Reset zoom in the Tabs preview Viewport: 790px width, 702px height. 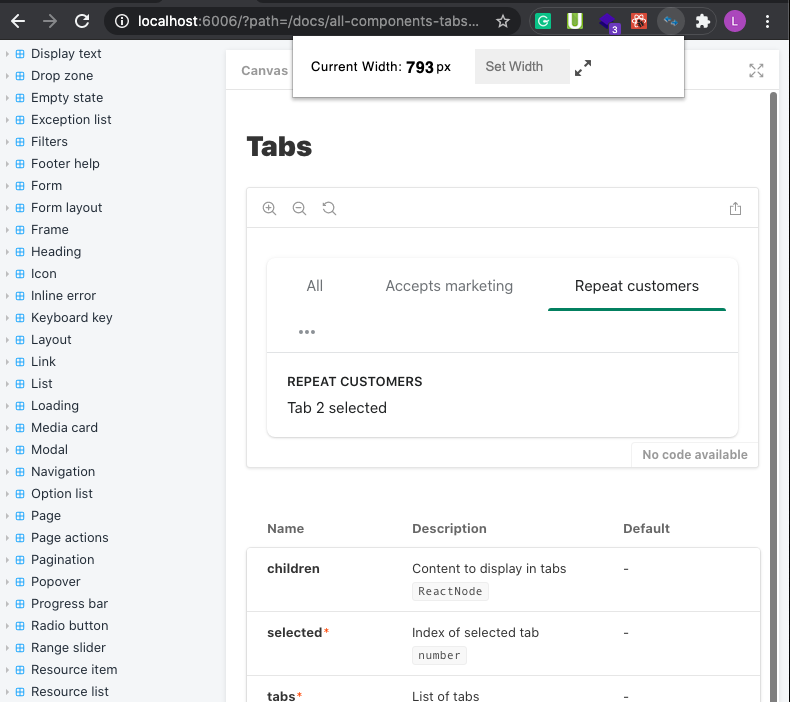329,208
